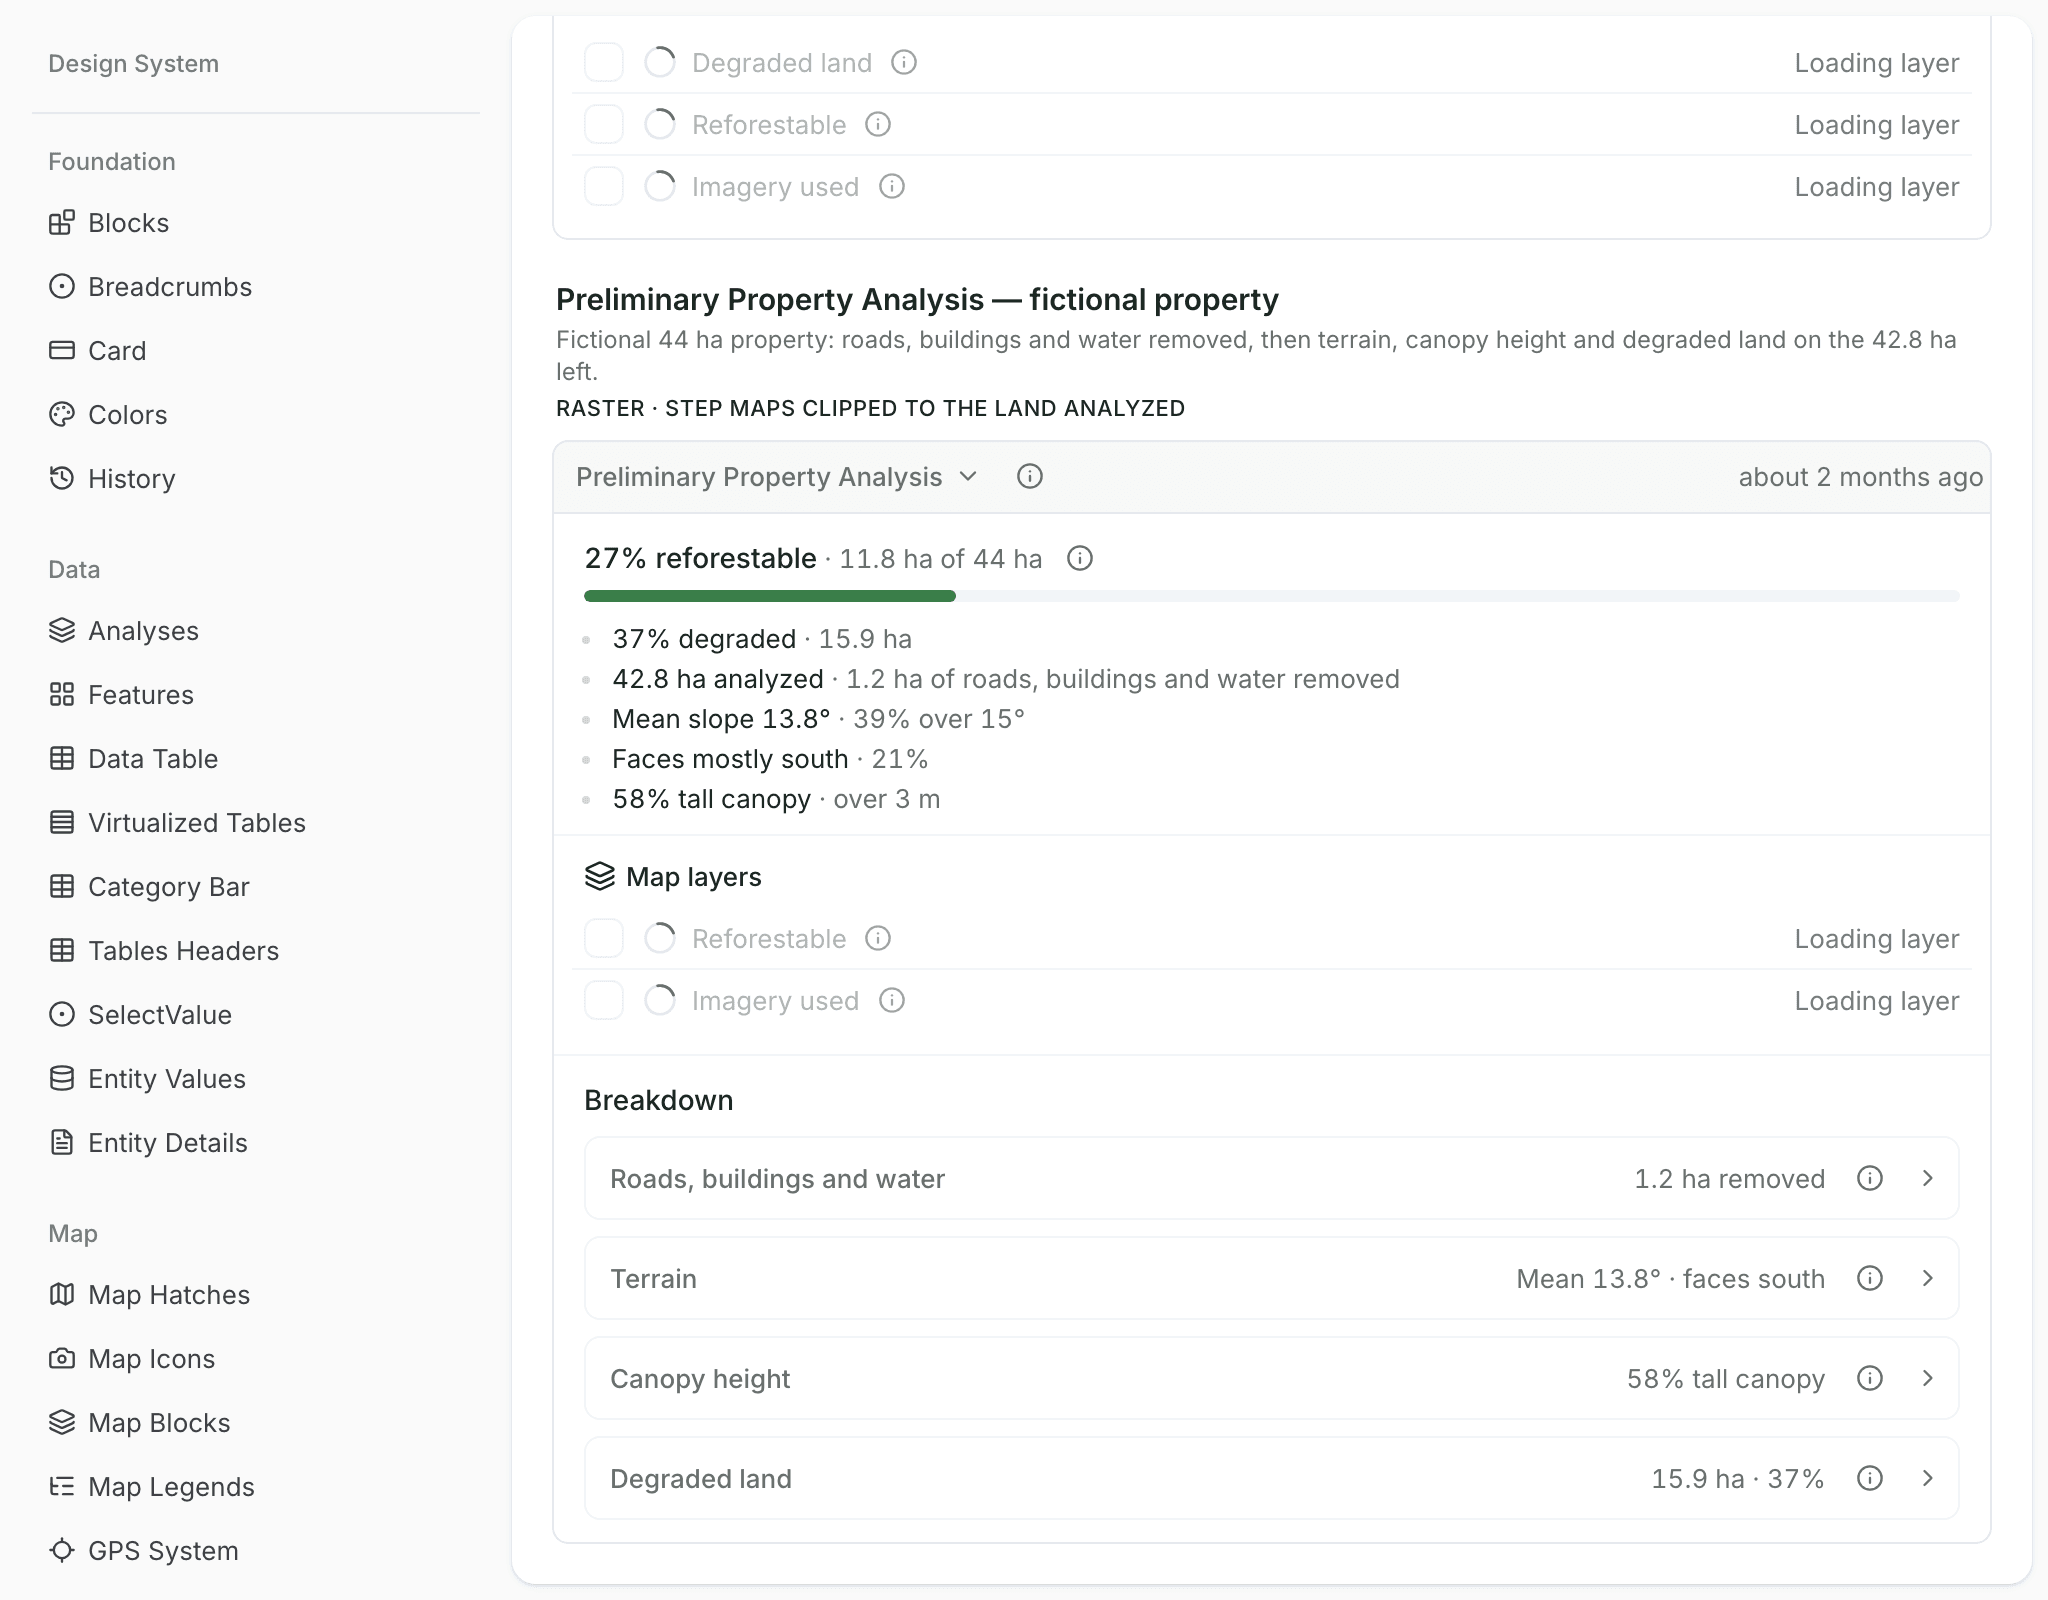Expand the Terrain row chevron

click(1928, 1278)
